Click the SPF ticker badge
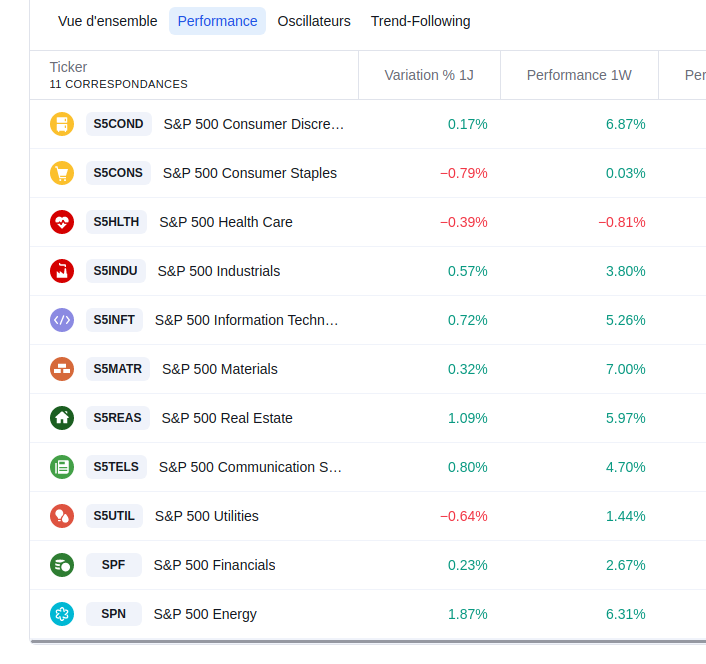Image resolution: width=706 pixels, height=664 pixels. click(x=114, y=565)
